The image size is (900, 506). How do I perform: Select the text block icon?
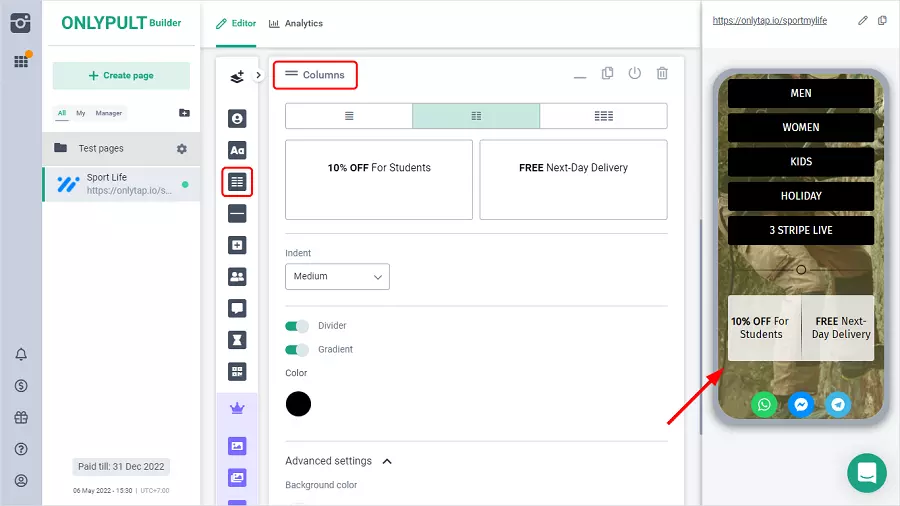[x=237, y=151]
